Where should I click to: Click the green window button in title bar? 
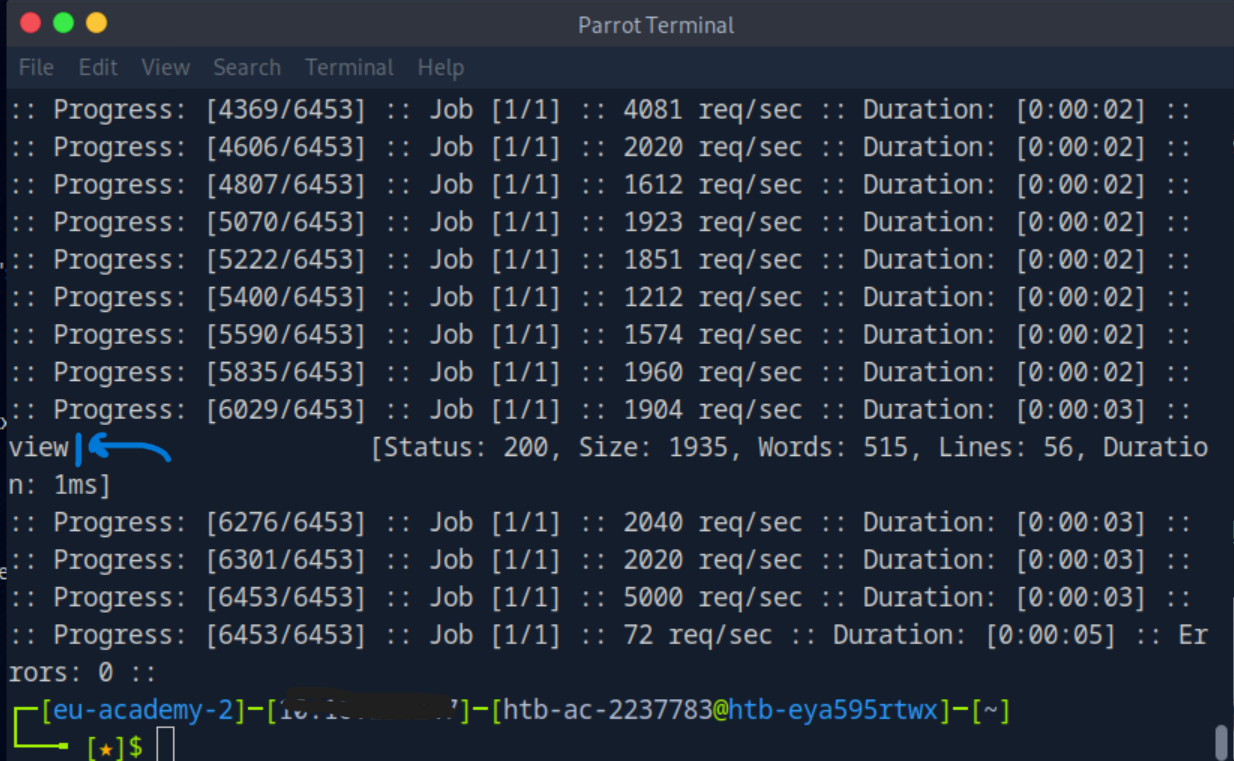(x=63, y=23)
